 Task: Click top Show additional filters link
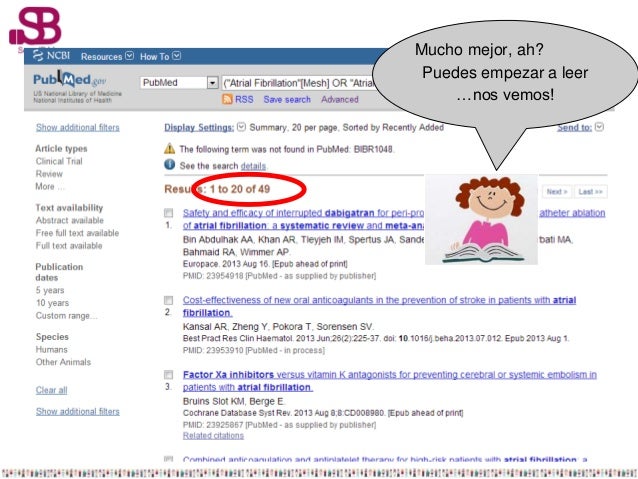(x=78, y=127)
